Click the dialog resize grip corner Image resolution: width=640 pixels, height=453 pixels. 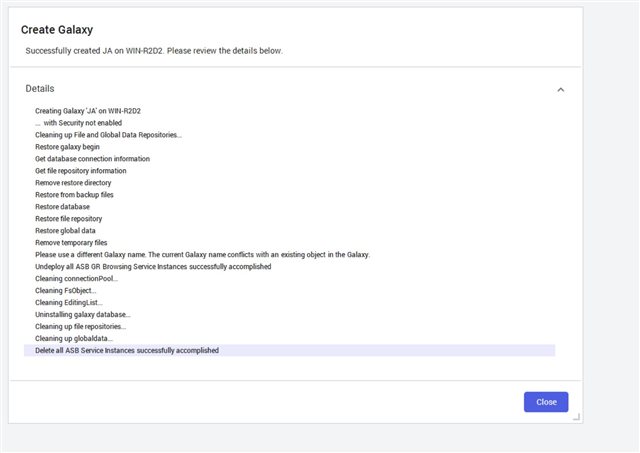point(576,417)
